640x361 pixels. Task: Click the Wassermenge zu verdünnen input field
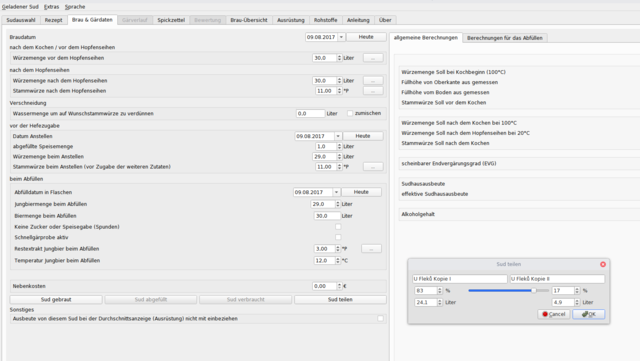pyautogui.click(x=310, y=114)
